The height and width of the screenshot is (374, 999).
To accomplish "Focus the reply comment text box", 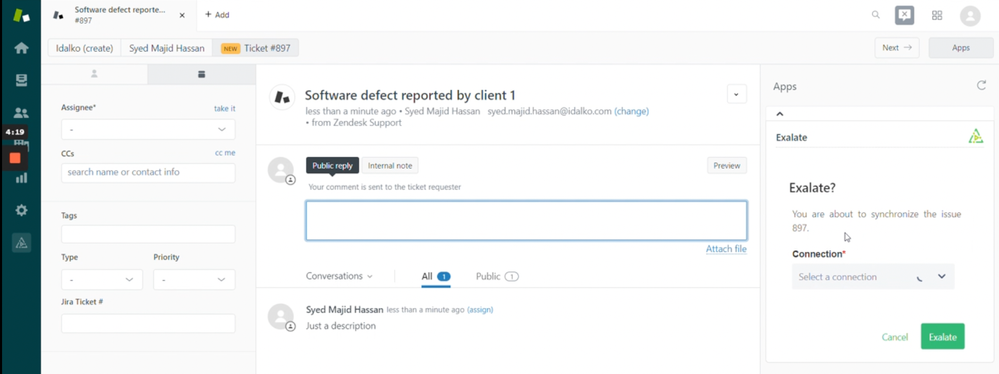I will point(526,221).
